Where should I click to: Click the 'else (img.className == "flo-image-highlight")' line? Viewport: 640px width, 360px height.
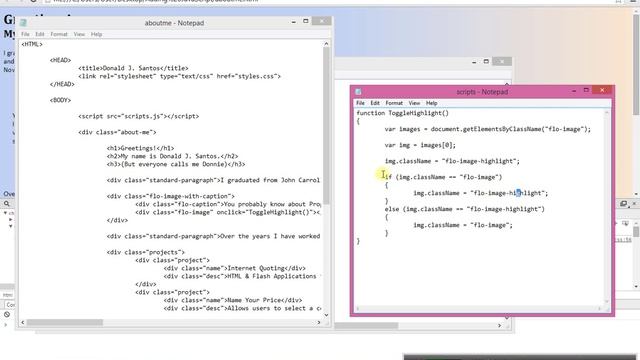coord(464,209)
